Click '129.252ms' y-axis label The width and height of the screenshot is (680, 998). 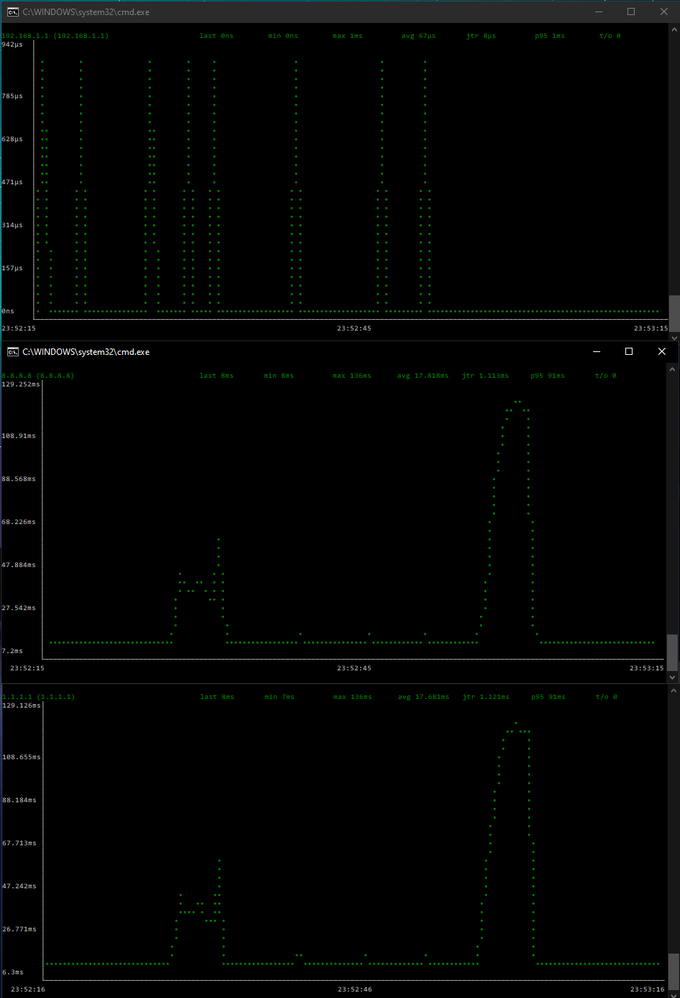[x=20, y=384]
